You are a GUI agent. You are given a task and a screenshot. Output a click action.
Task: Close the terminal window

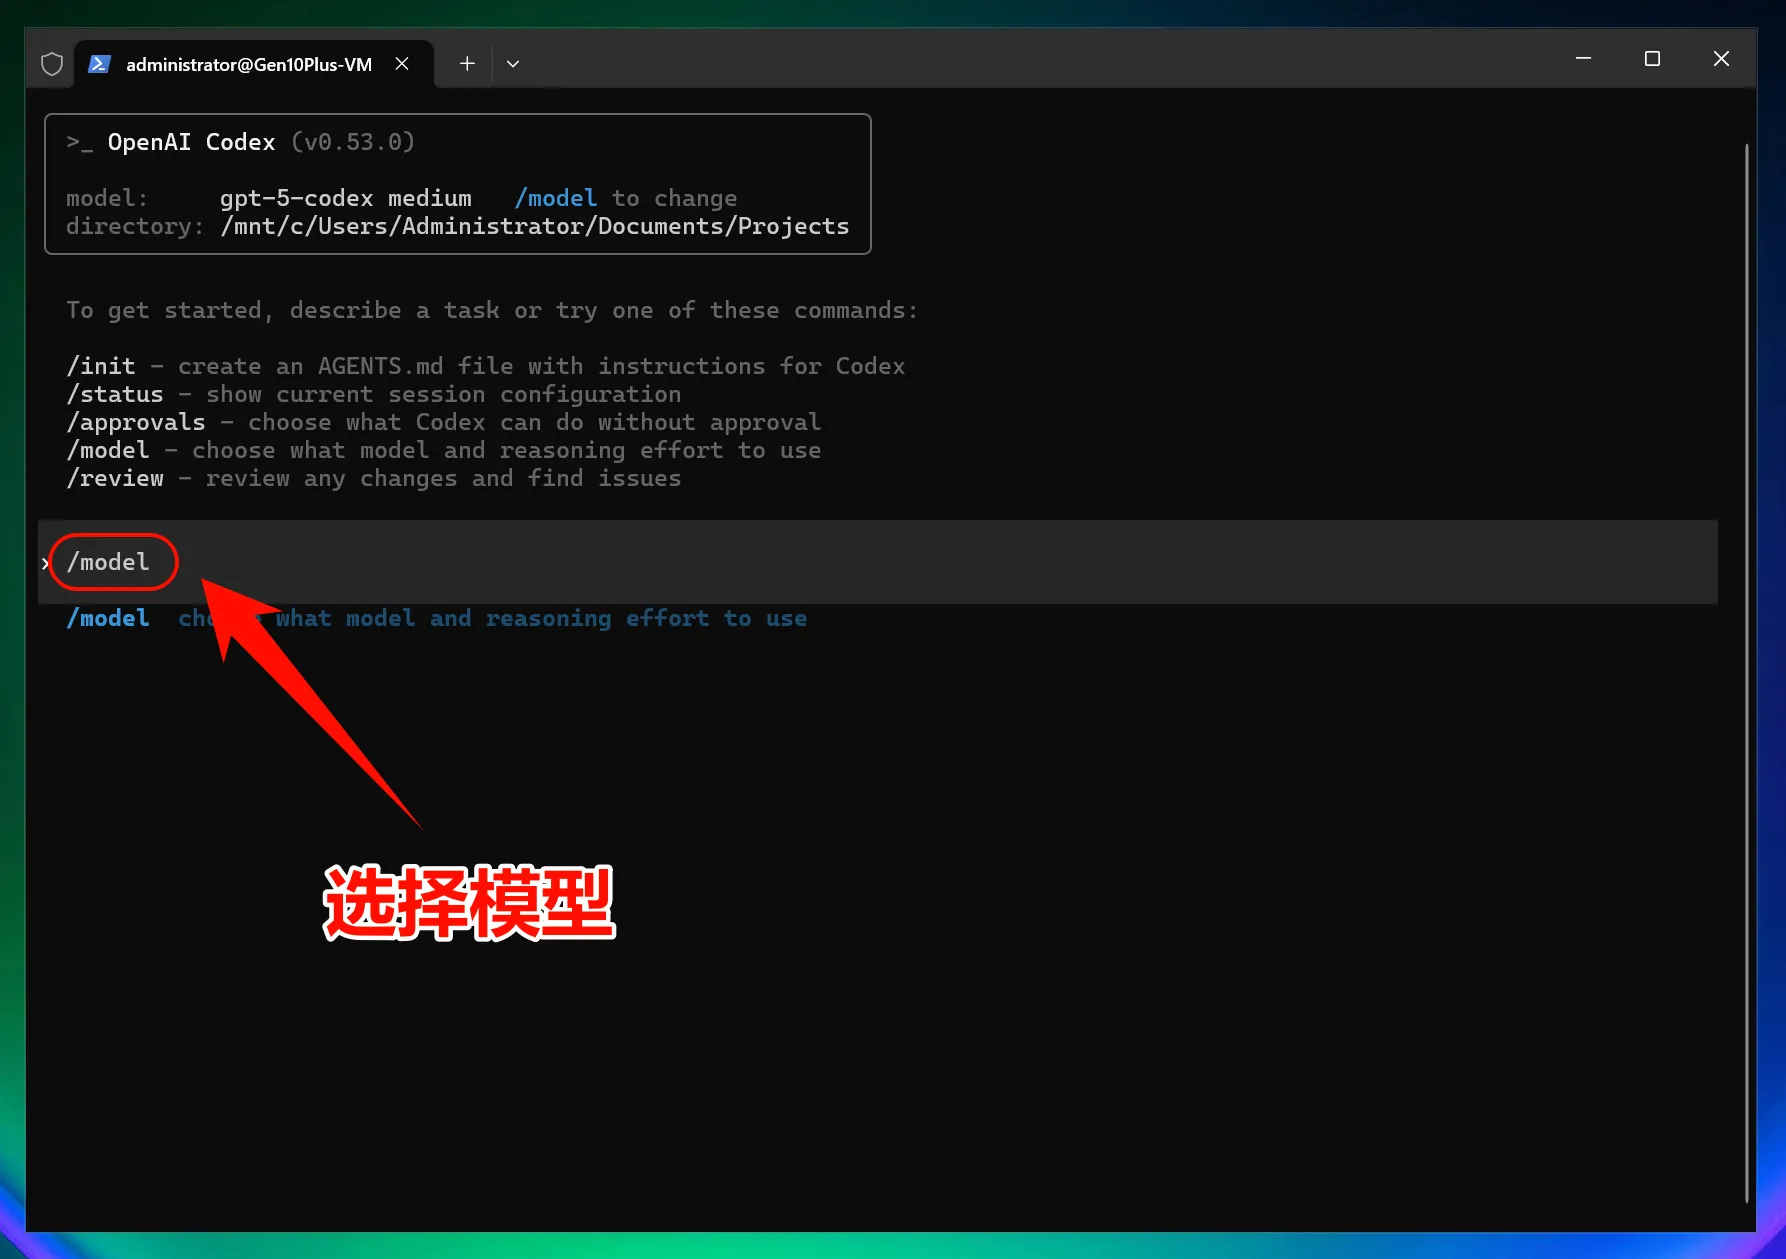[x=1721, y=59]
